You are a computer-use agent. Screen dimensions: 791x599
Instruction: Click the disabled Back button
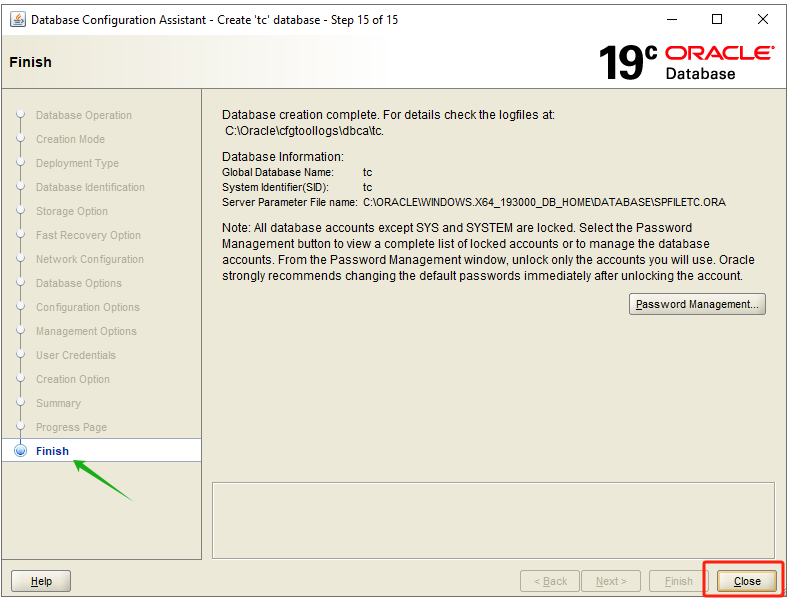point(550,581)
